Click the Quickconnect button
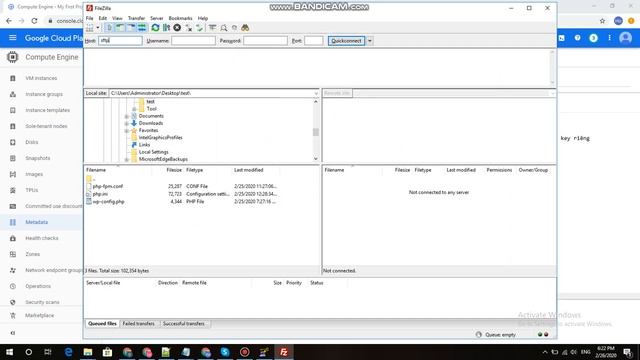 [346, 41]
